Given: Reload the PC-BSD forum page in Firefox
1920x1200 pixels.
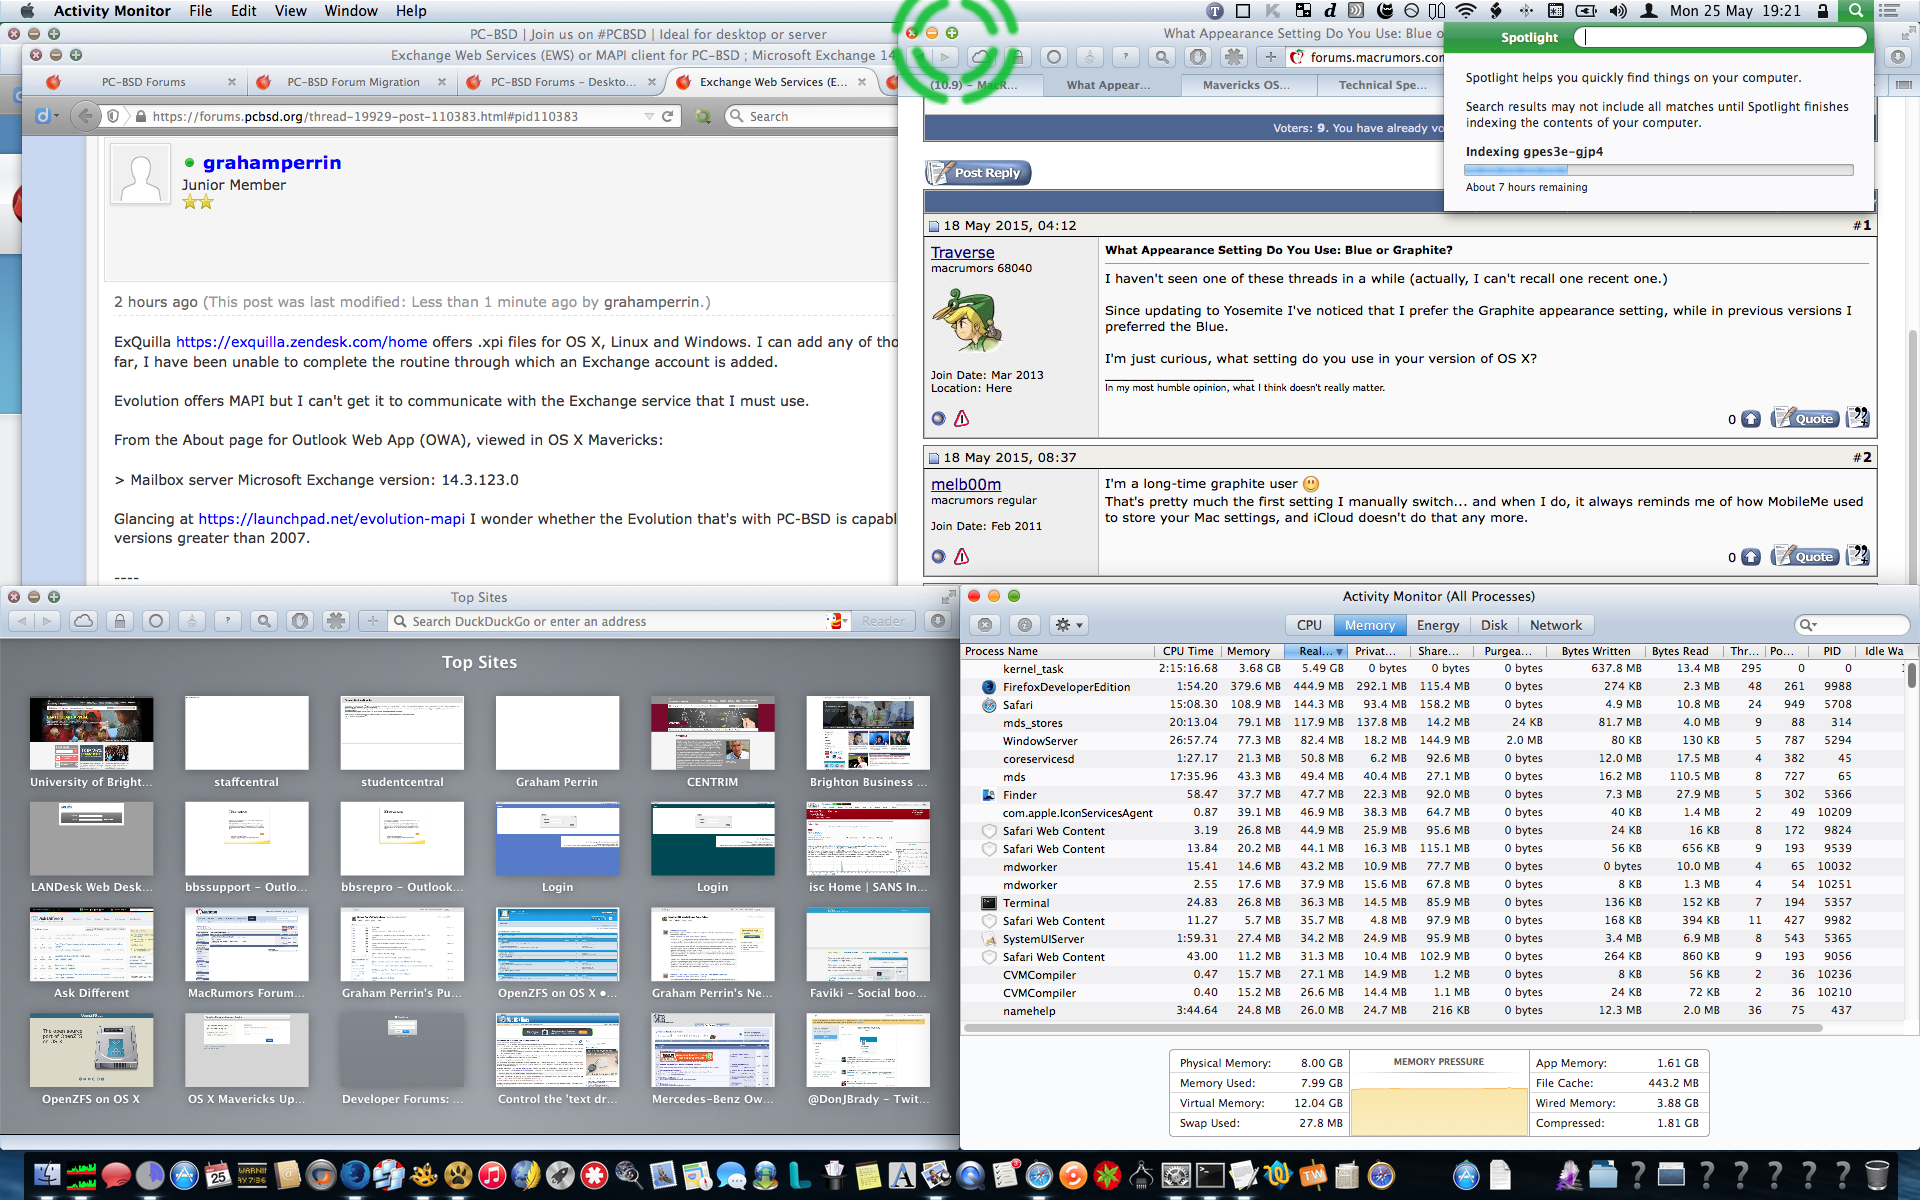Looking at the screenshot, I should (667, 116).
